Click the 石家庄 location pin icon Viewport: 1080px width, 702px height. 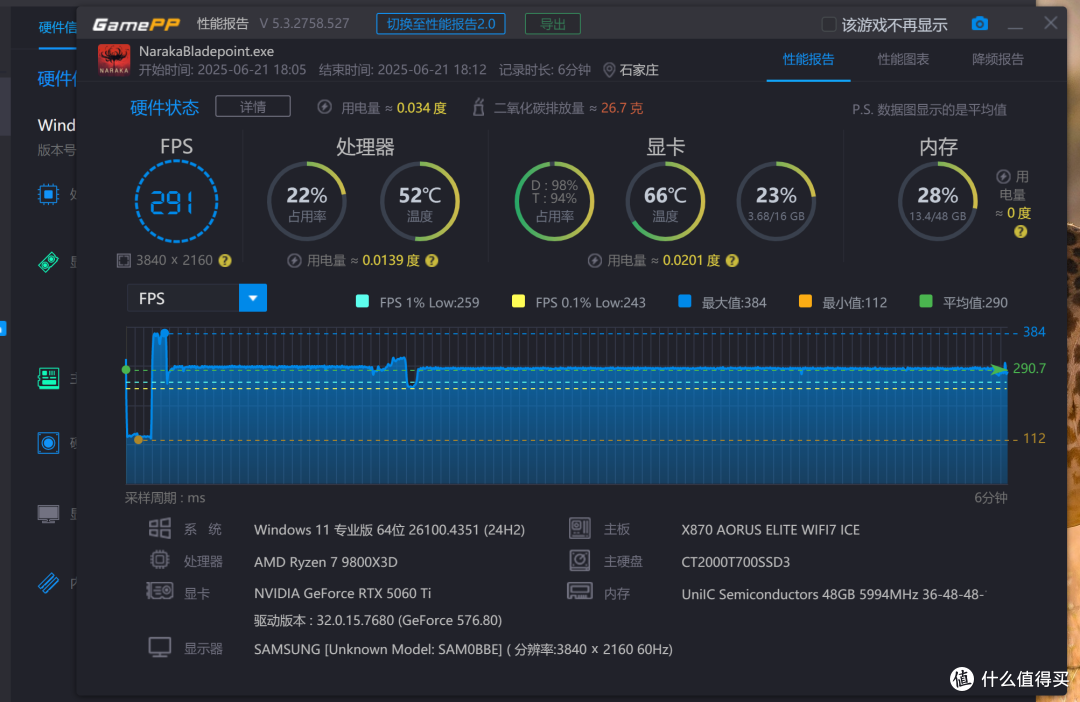coord(609,70)
